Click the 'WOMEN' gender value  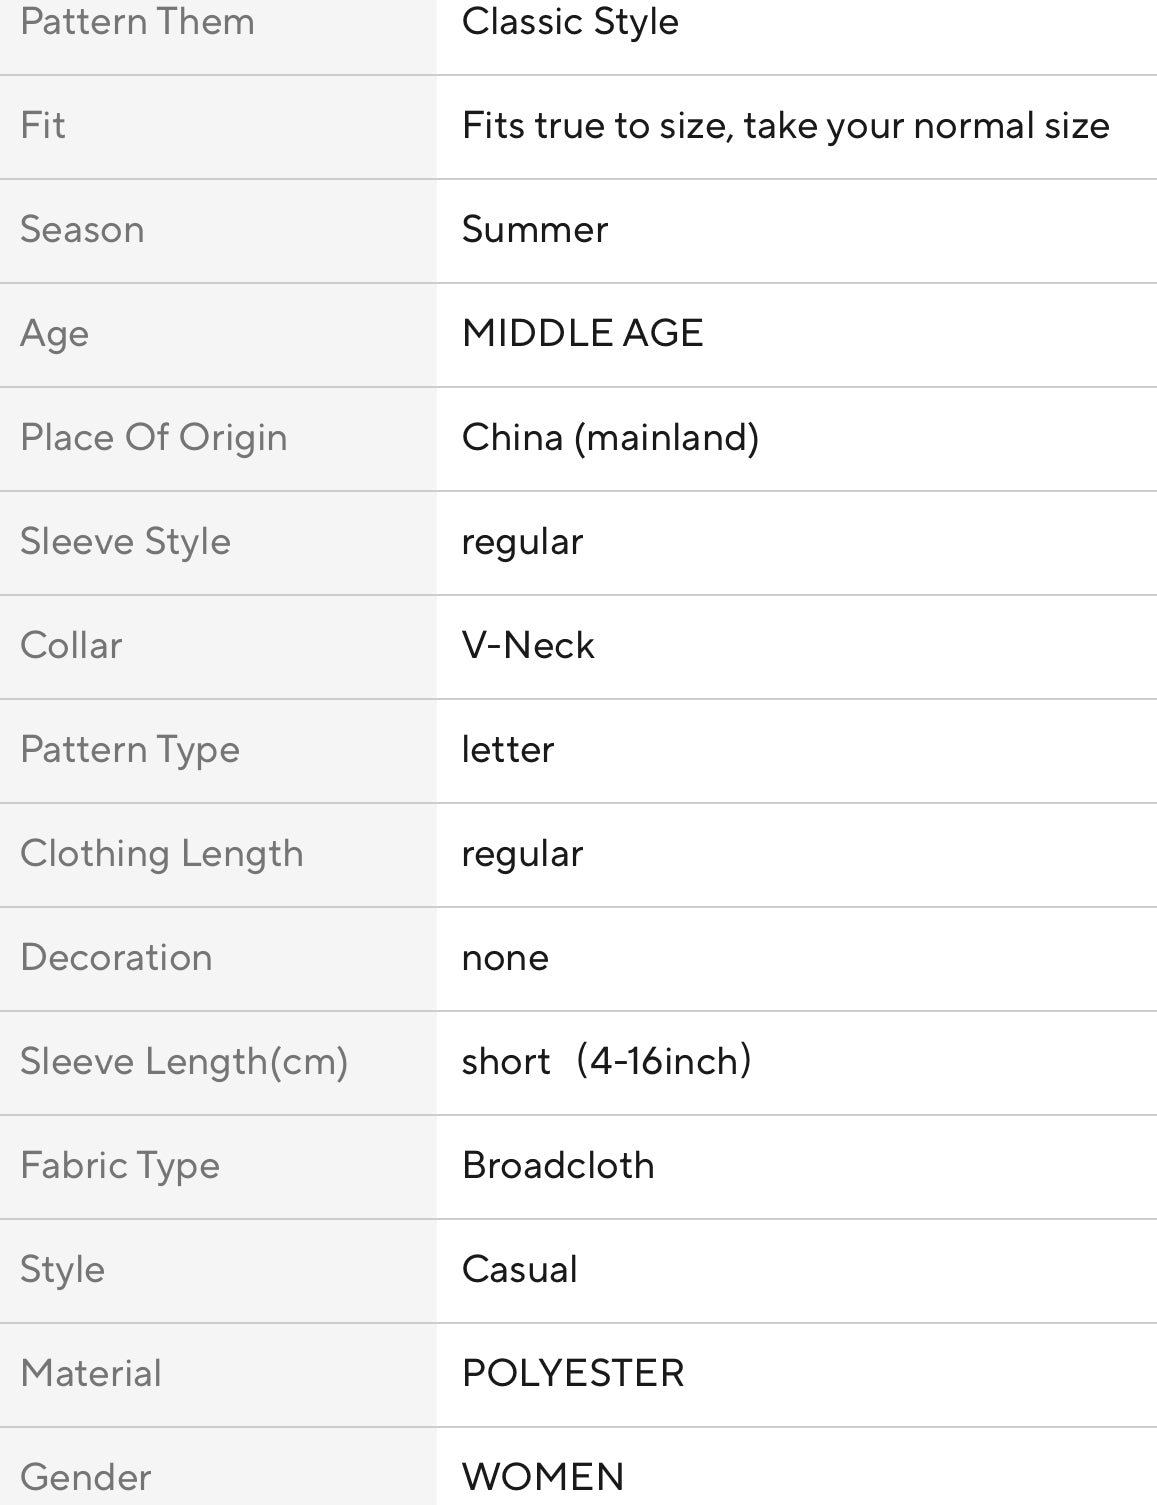(x=543, y=1477)
